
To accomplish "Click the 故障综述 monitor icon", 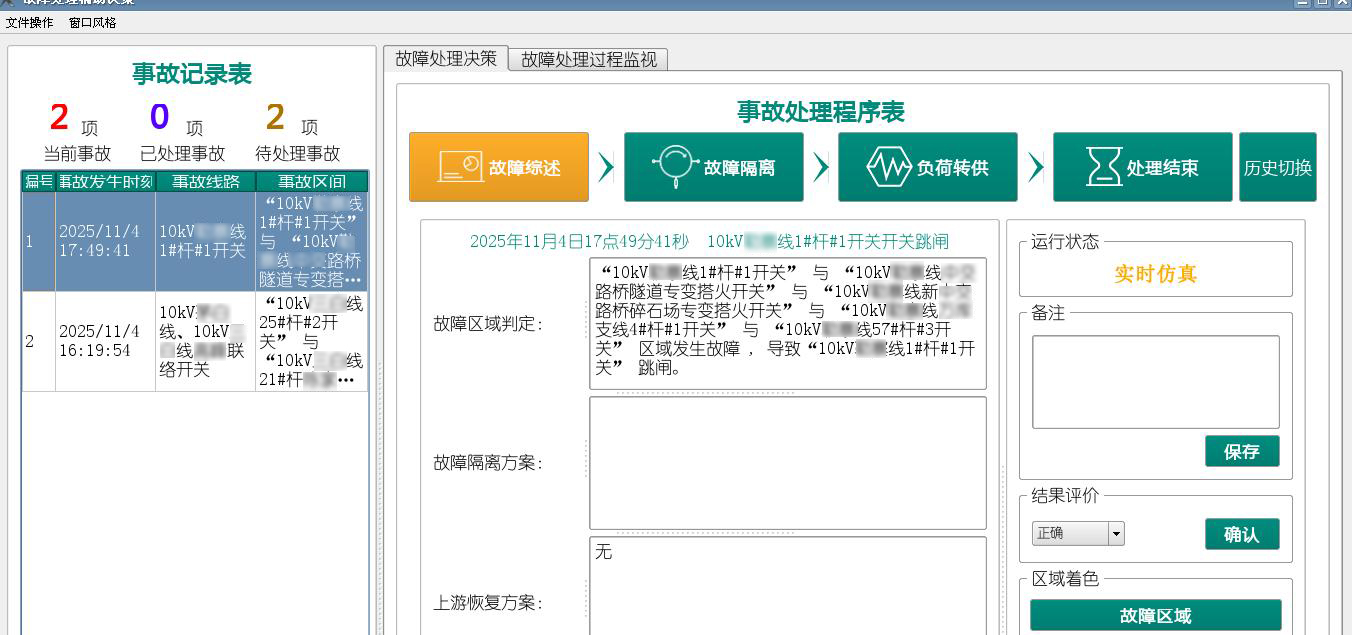I will click(460, 167).
